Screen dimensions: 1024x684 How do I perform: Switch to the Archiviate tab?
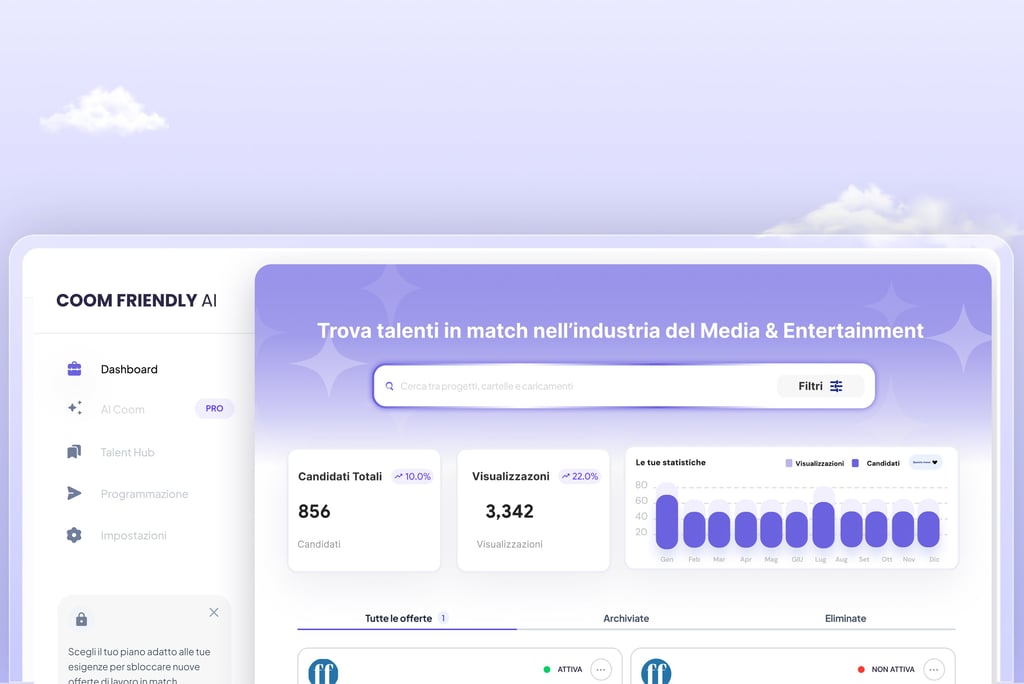click(626, 618)
